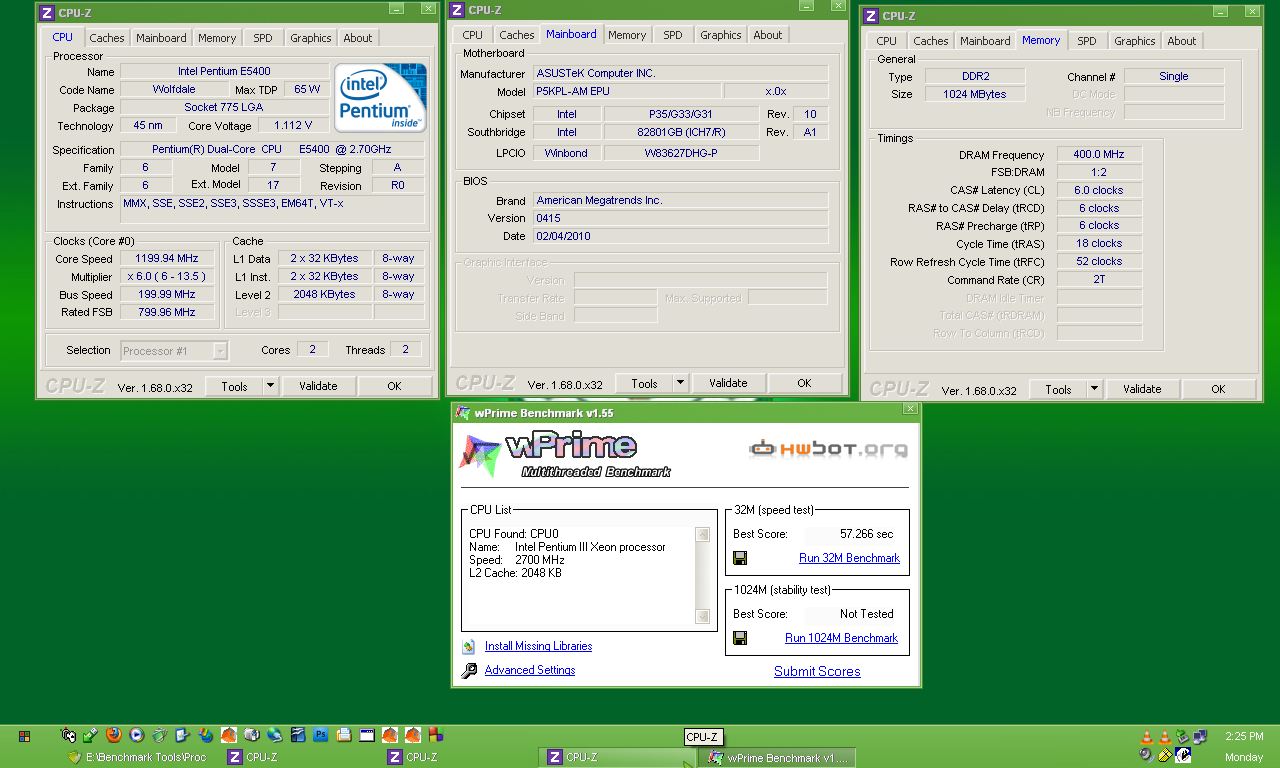This screenshot has height=768, width=1280.
Task: Launch Windows Media Player from quick launch
Action: point(136,735)
